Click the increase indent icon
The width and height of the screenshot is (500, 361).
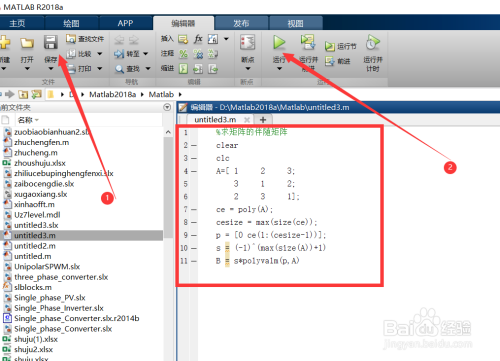pyautogui.click(x=198, y=69)
